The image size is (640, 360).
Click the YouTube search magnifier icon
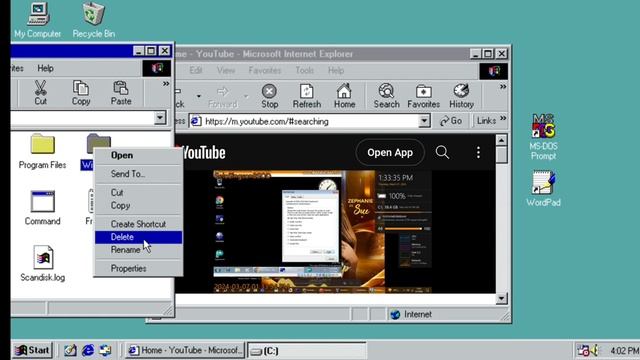[442, 152]
